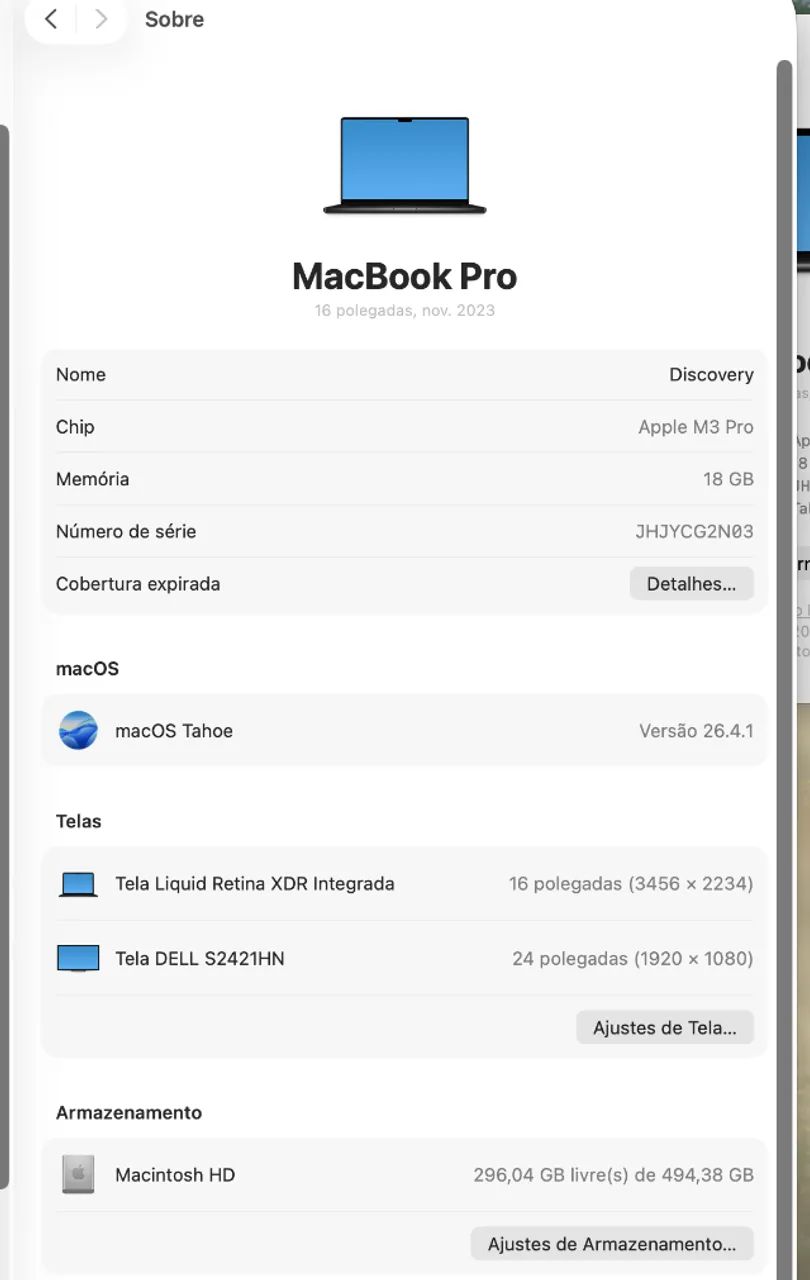This screenshot has width=810, height=1280.
Task: Click the Armazenamento section header
Action: click(129, 1113)
